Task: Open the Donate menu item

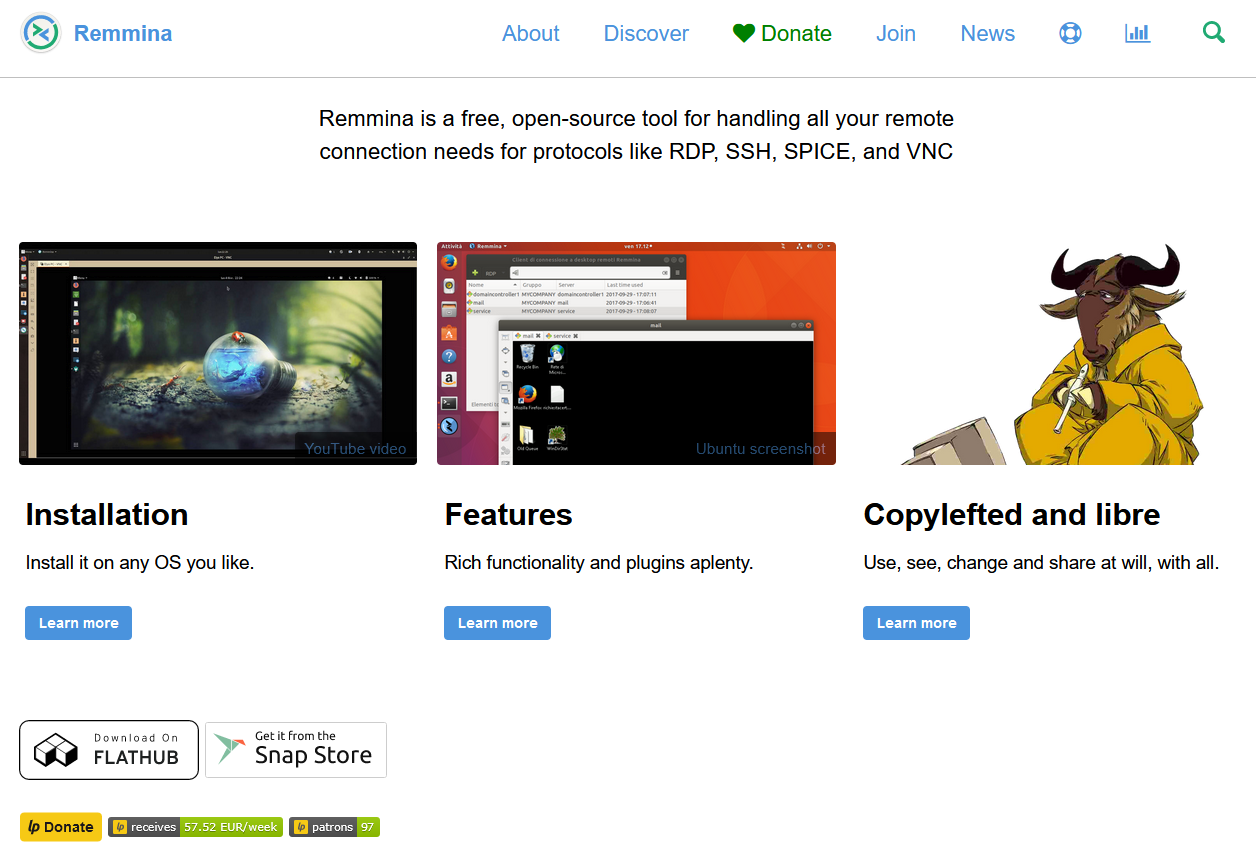Action: click(x=782, y=33)
